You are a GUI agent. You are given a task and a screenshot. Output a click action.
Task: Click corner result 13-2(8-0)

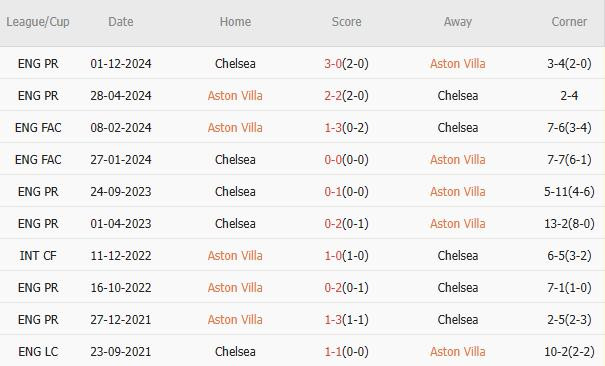[569, 224]
